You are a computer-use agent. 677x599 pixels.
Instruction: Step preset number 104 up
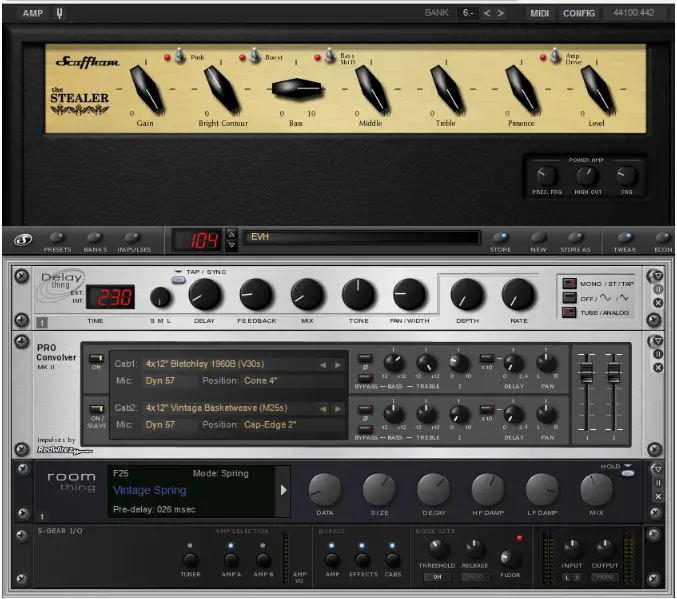(x=232, y=235)
